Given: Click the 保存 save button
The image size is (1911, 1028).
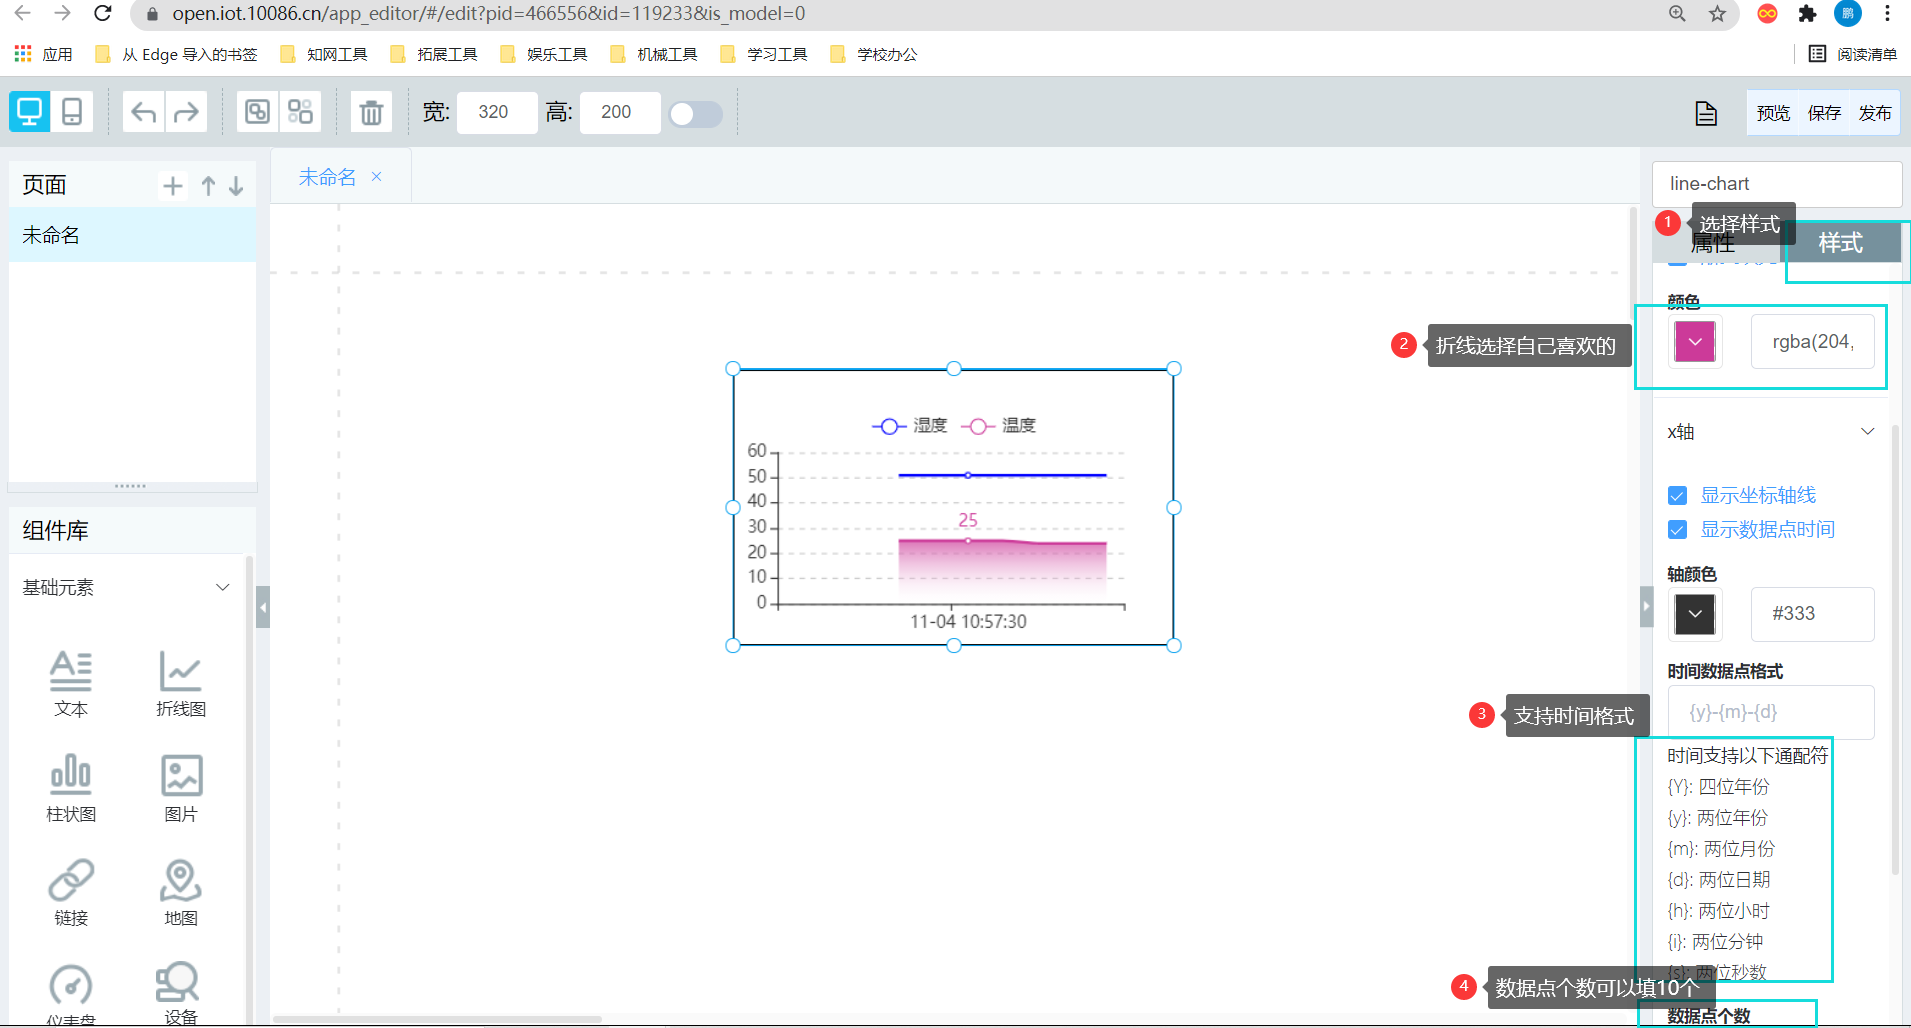Looking at the screenshot, I should (1824, 113).
